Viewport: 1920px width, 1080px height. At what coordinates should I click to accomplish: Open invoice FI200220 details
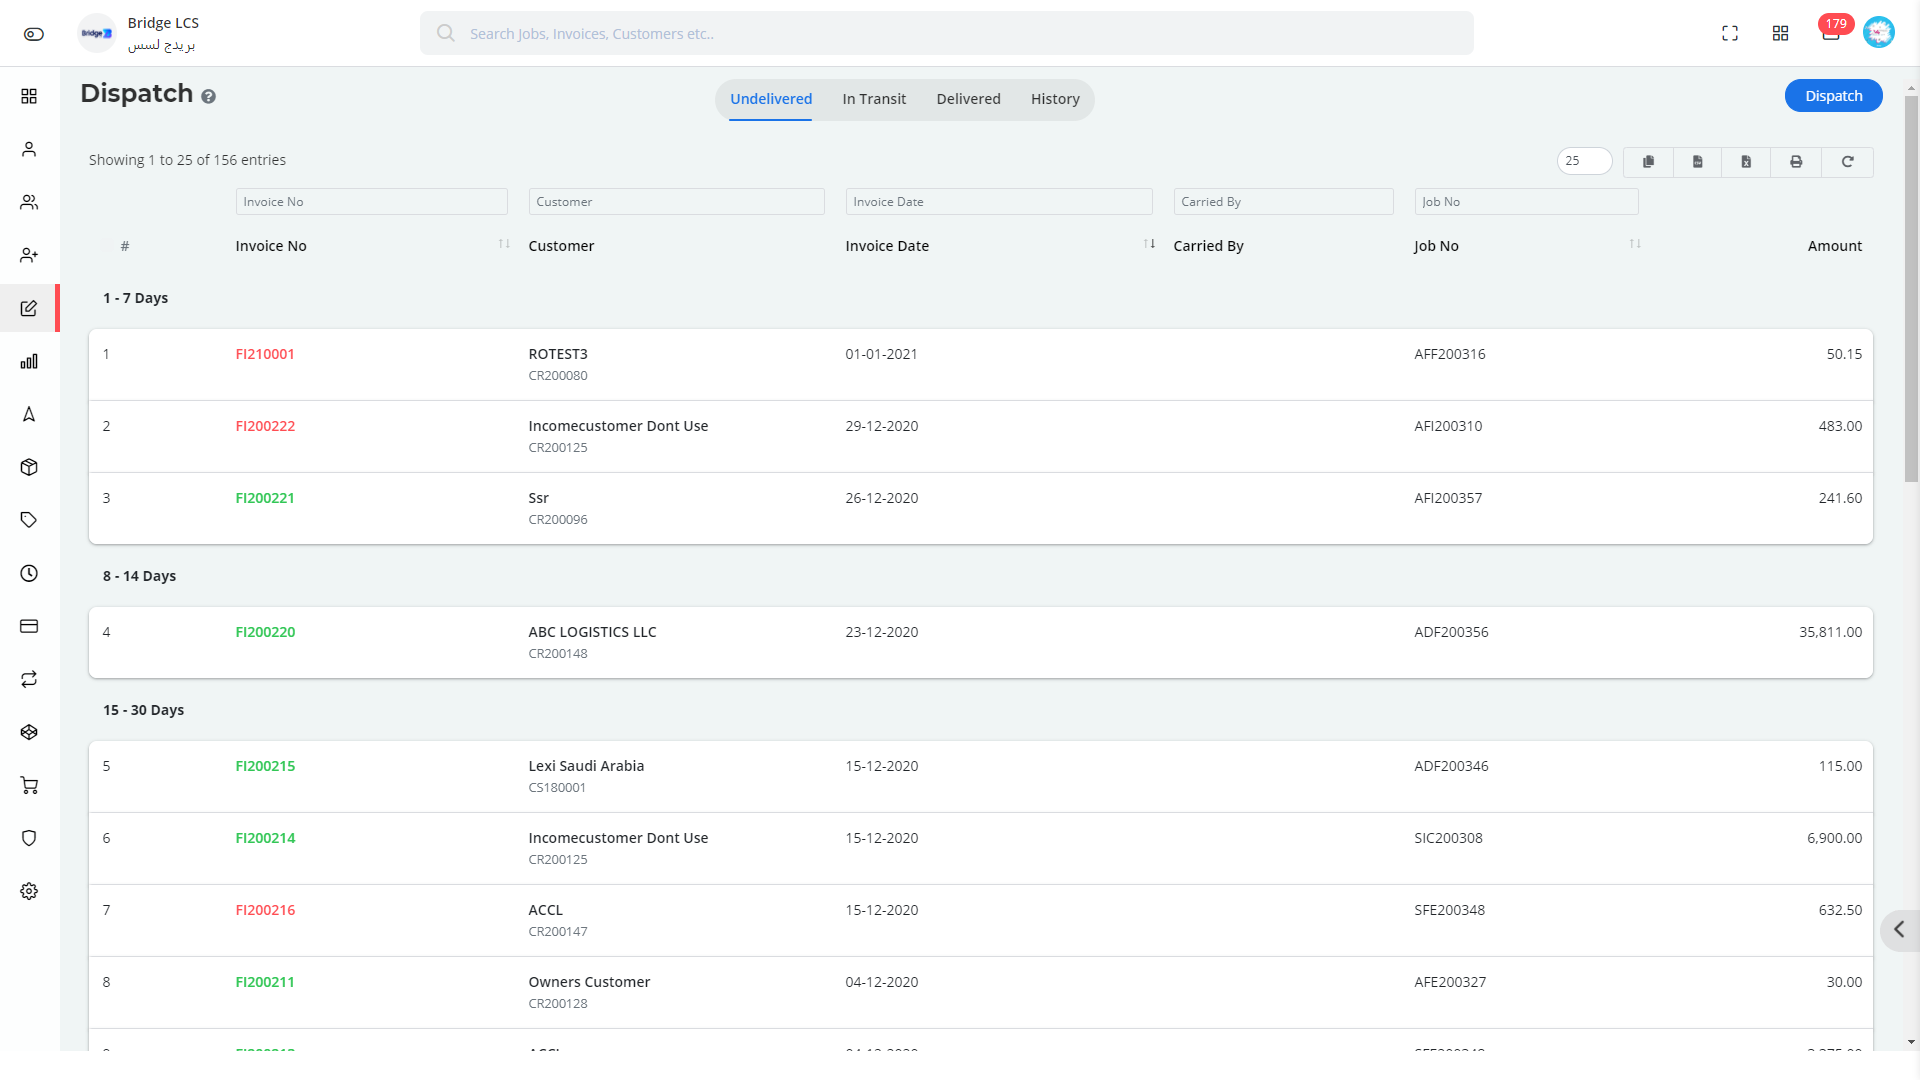[265, 632]
